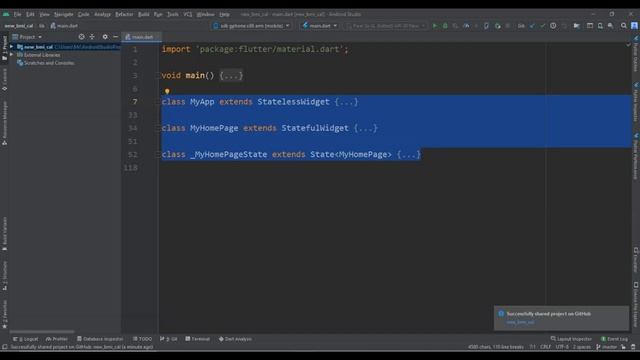Image resolution: width=640 pixels, height=360 pixels.
Task: Click the Git update project arrow icon
Action: tap(532, 26)
